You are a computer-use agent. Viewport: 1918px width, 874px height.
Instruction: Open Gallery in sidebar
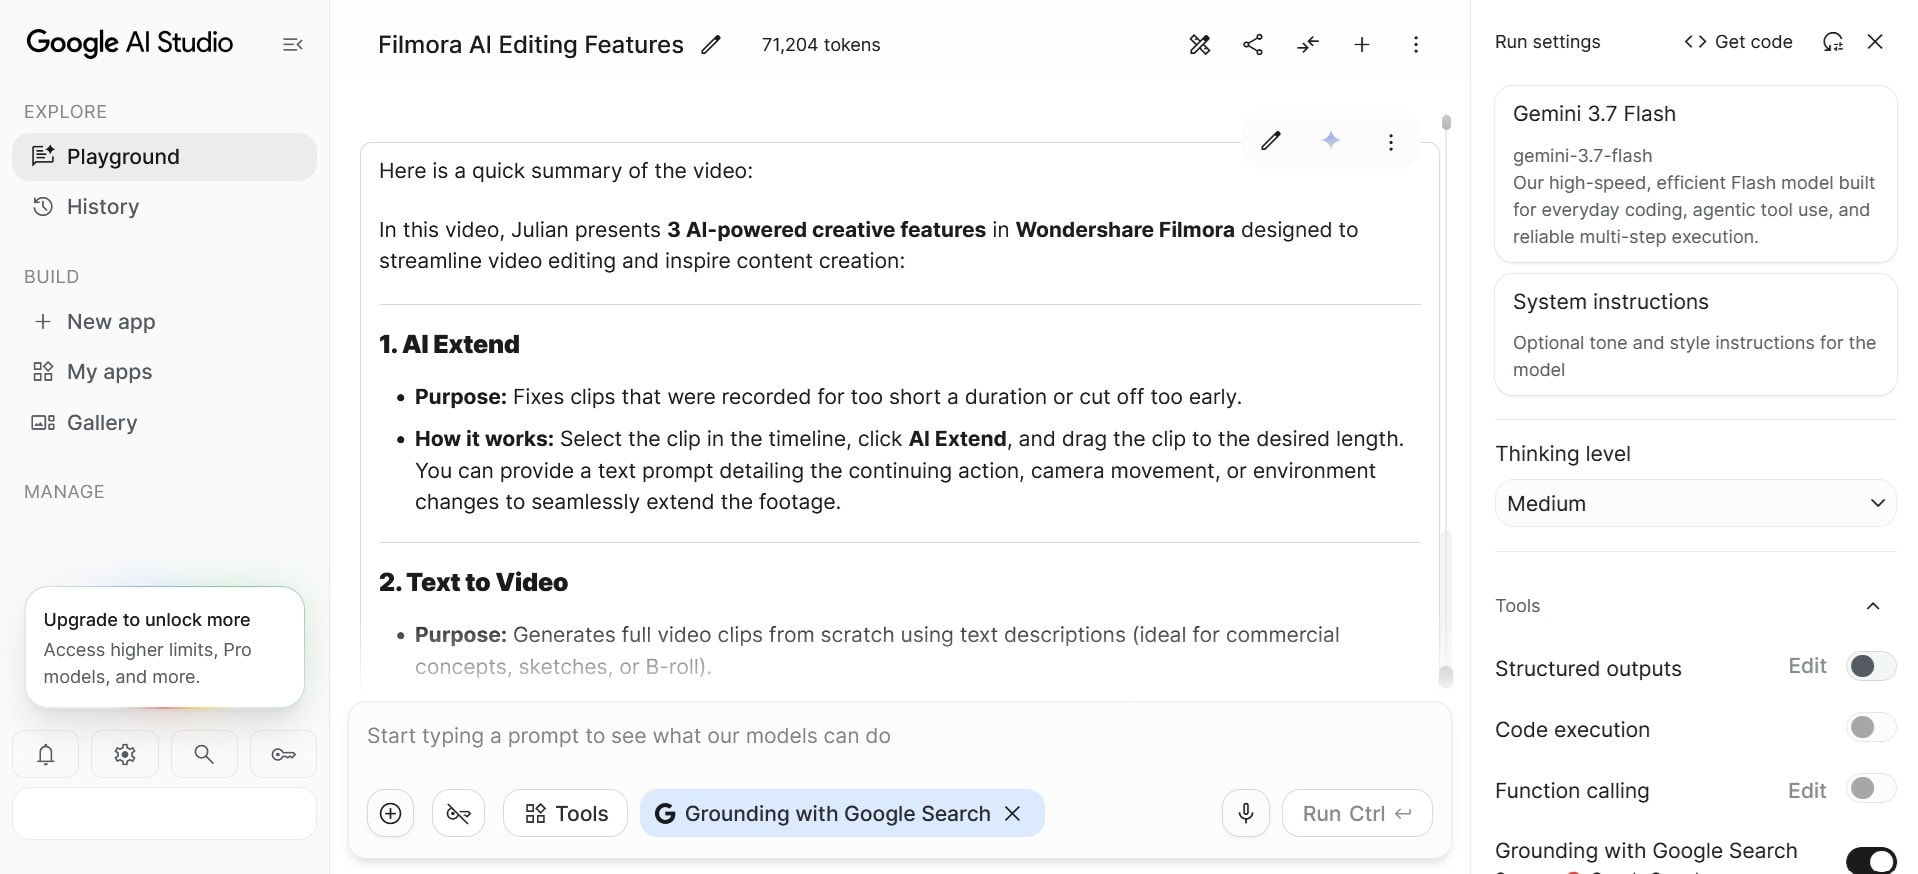[164, 423]
